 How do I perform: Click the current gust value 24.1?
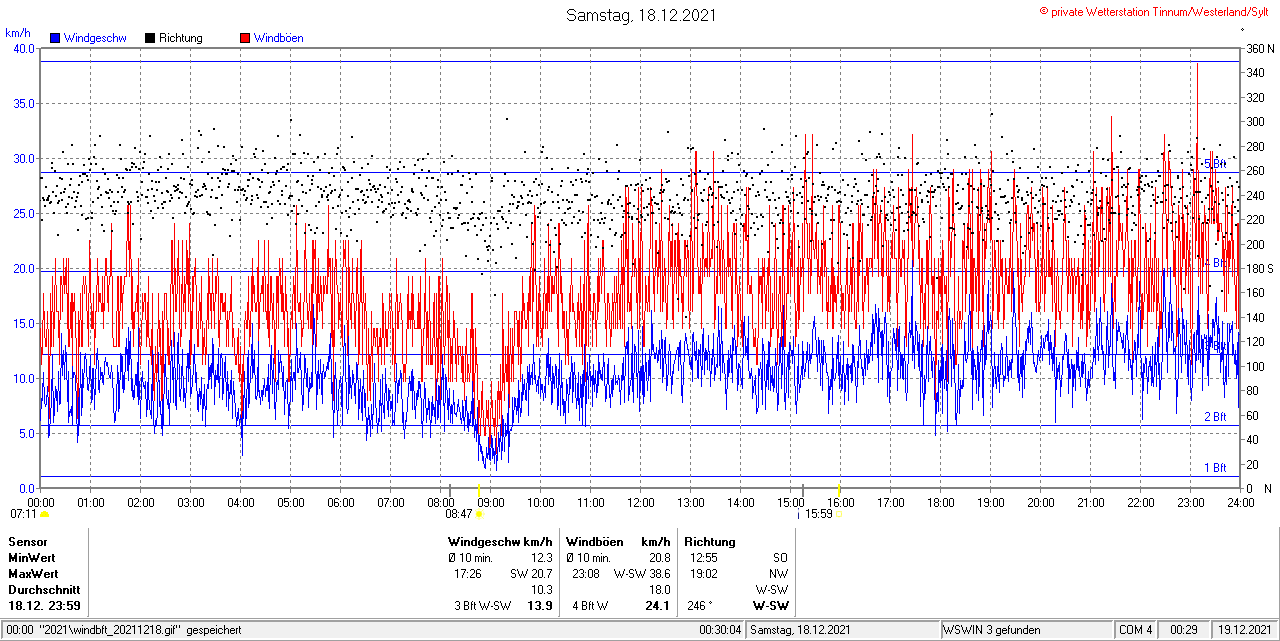[x=657, y=606]
